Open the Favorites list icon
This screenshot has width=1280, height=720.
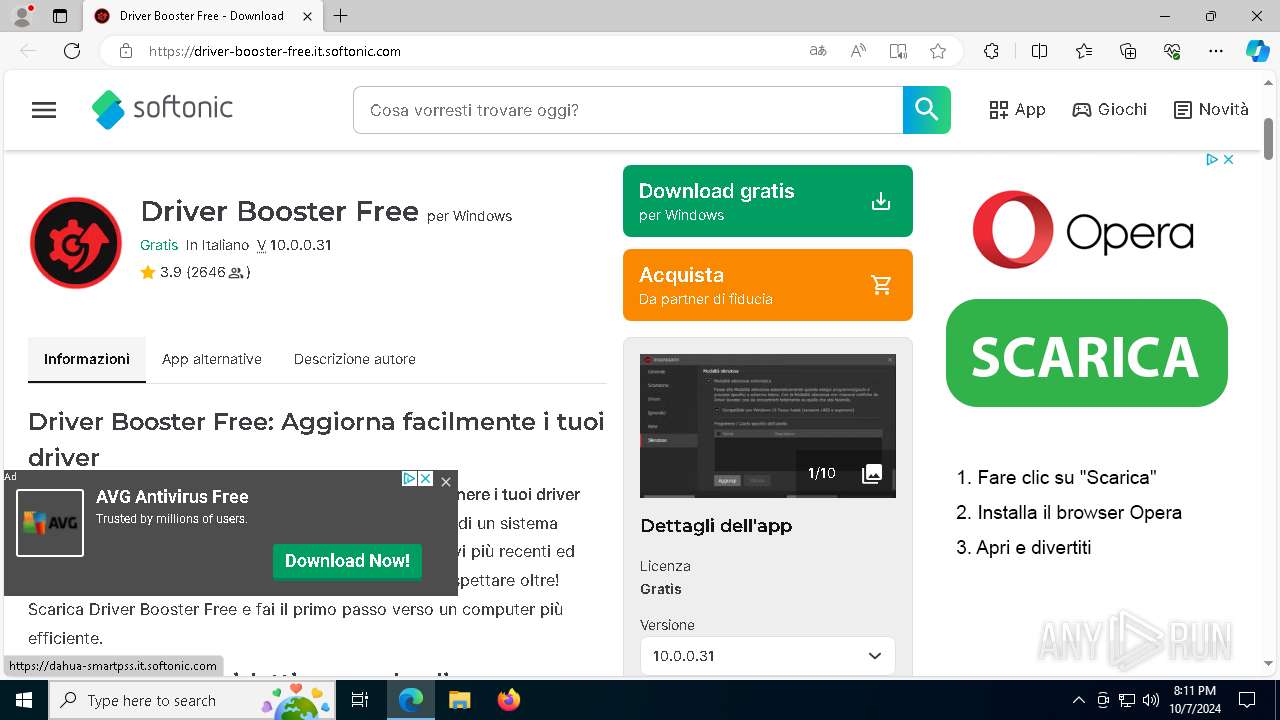1084,51
